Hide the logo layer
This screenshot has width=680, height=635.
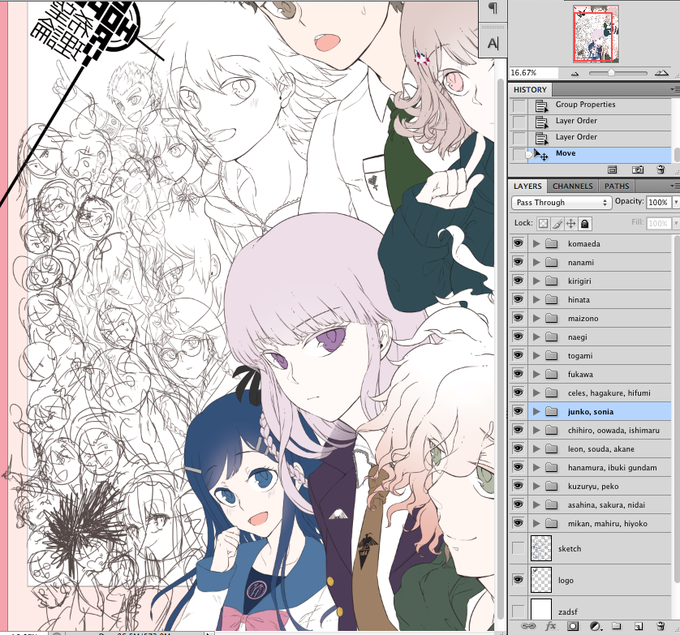(518, 580)
